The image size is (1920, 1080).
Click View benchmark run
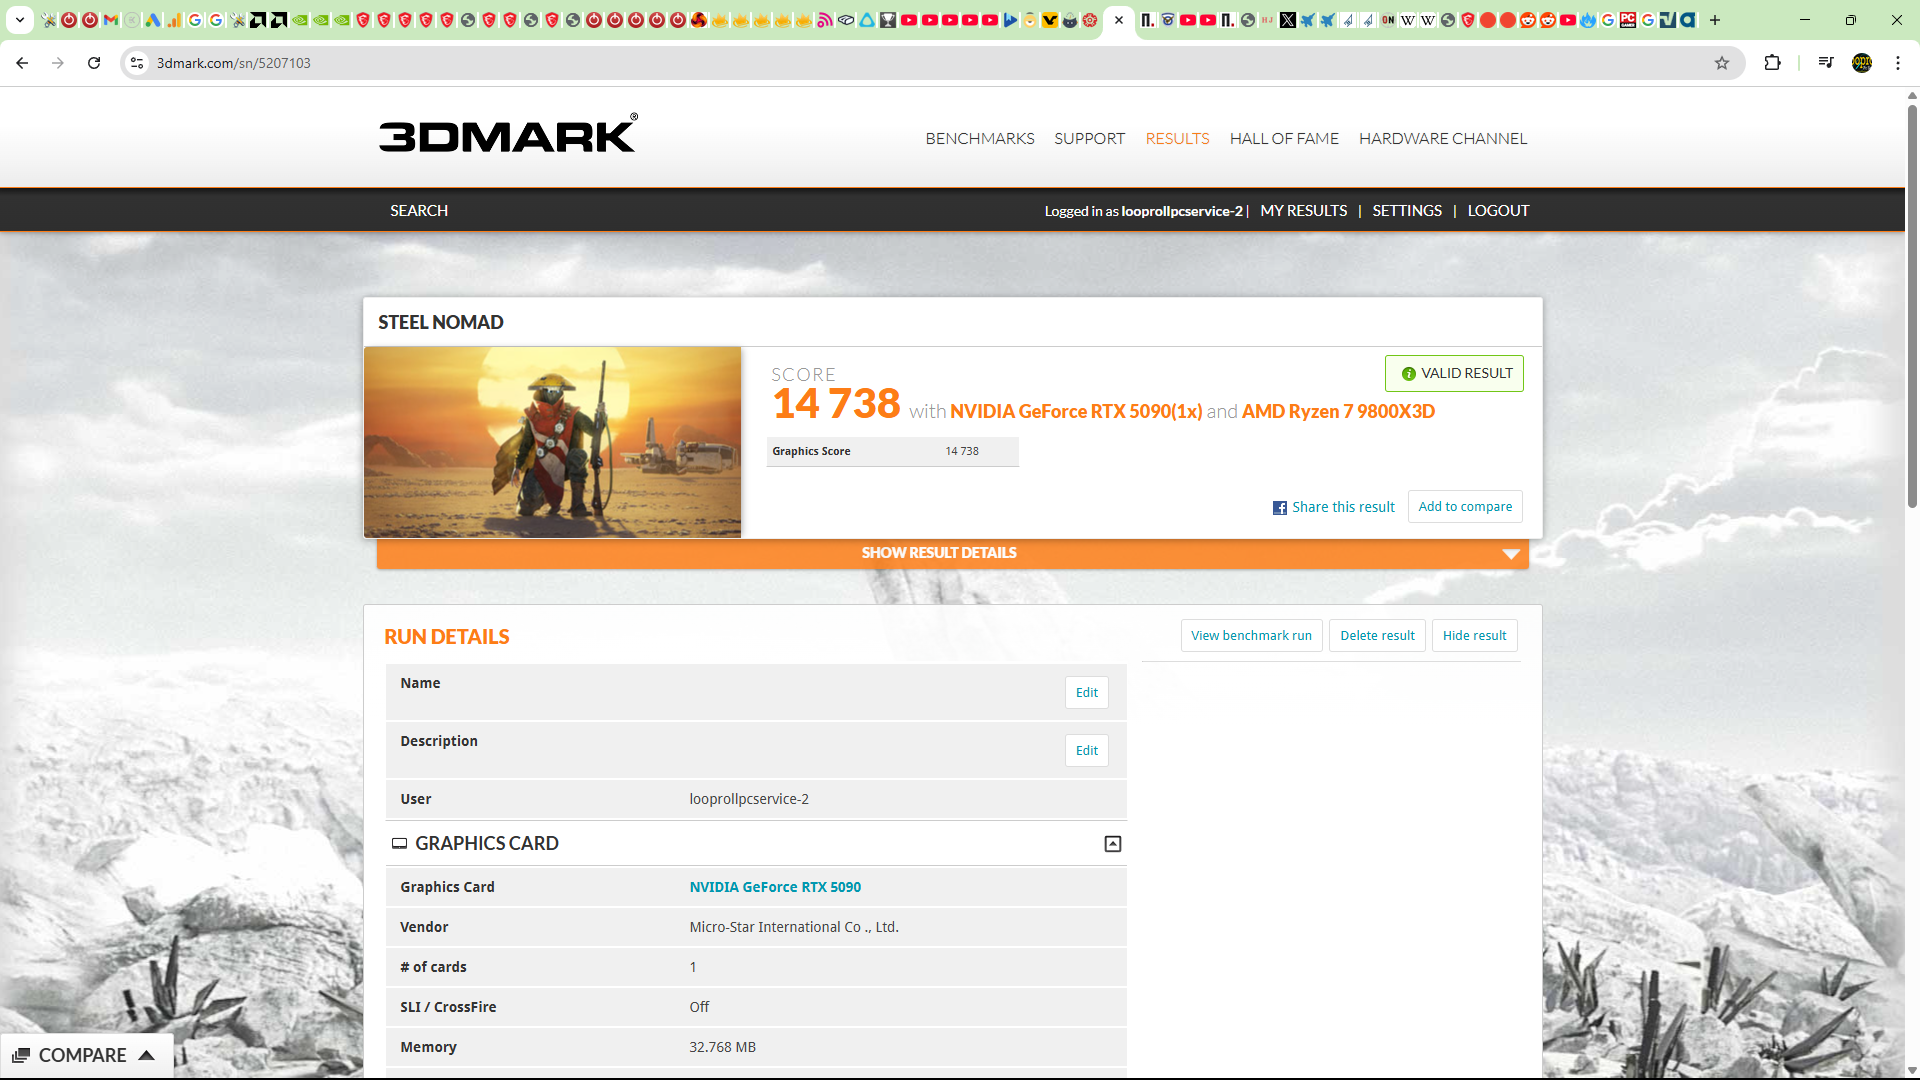point(1250,636)
